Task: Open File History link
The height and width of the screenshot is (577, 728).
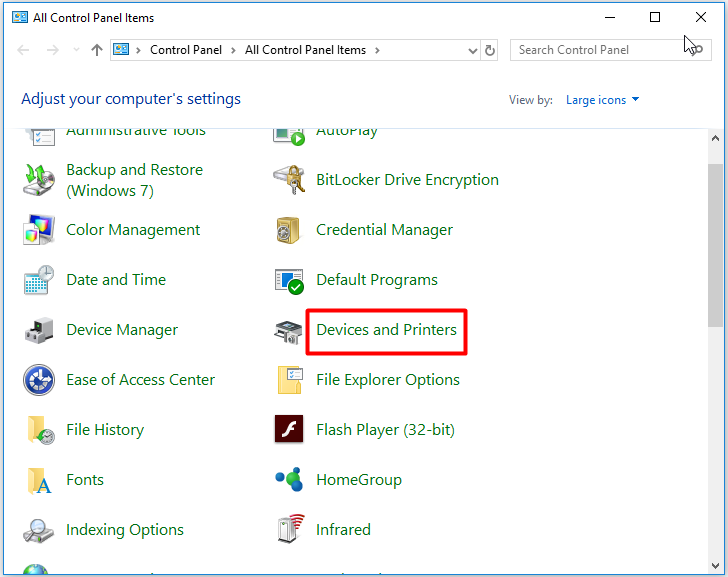Action: [105, 430]
